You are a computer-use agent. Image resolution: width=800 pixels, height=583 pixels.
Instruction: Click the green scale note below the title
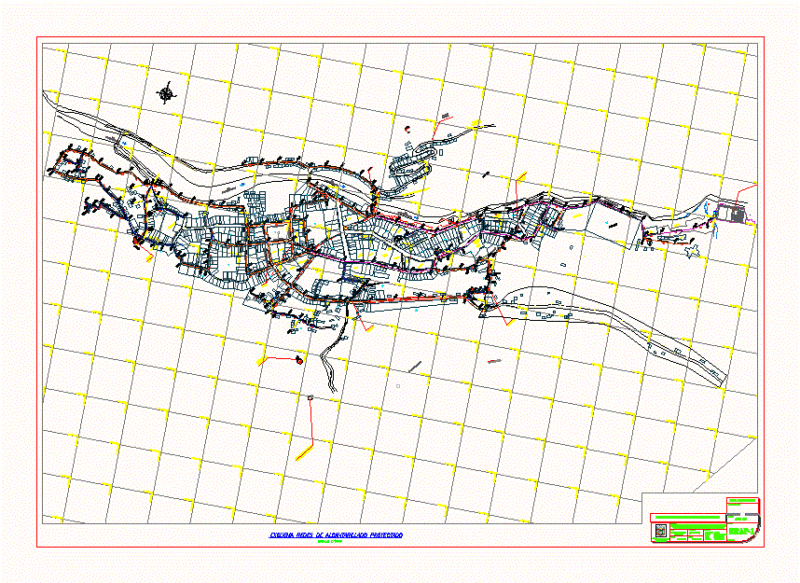tap(330, 542)
